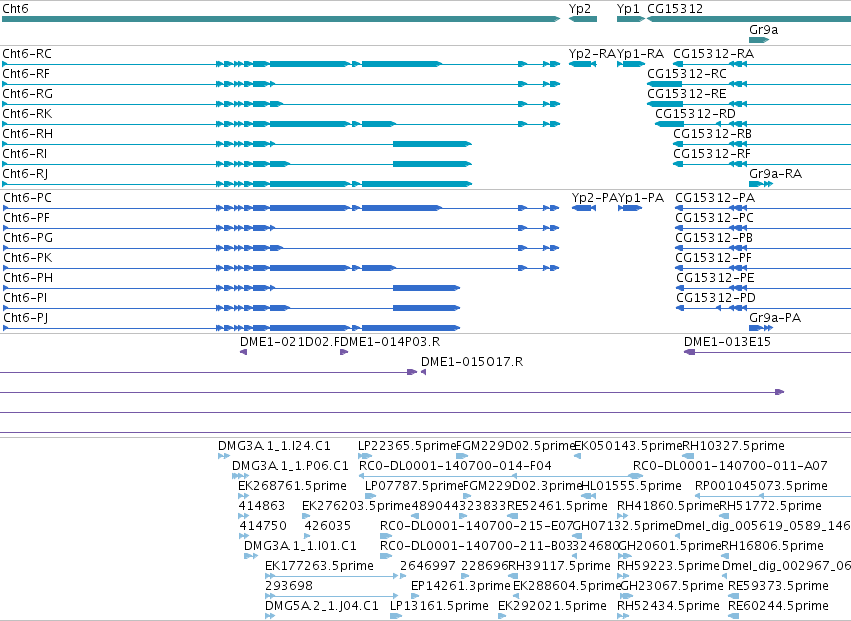Open transcript CG15312-RE

point(687,94)
